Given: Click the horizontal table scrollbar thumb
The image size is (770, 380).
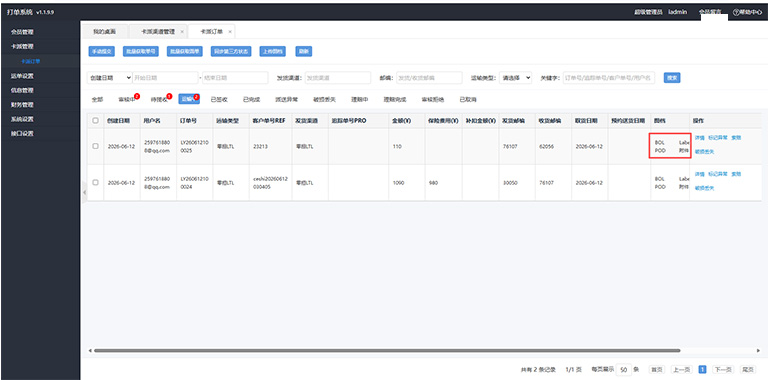Looking at the screenshot, I should tap(387, 351).
